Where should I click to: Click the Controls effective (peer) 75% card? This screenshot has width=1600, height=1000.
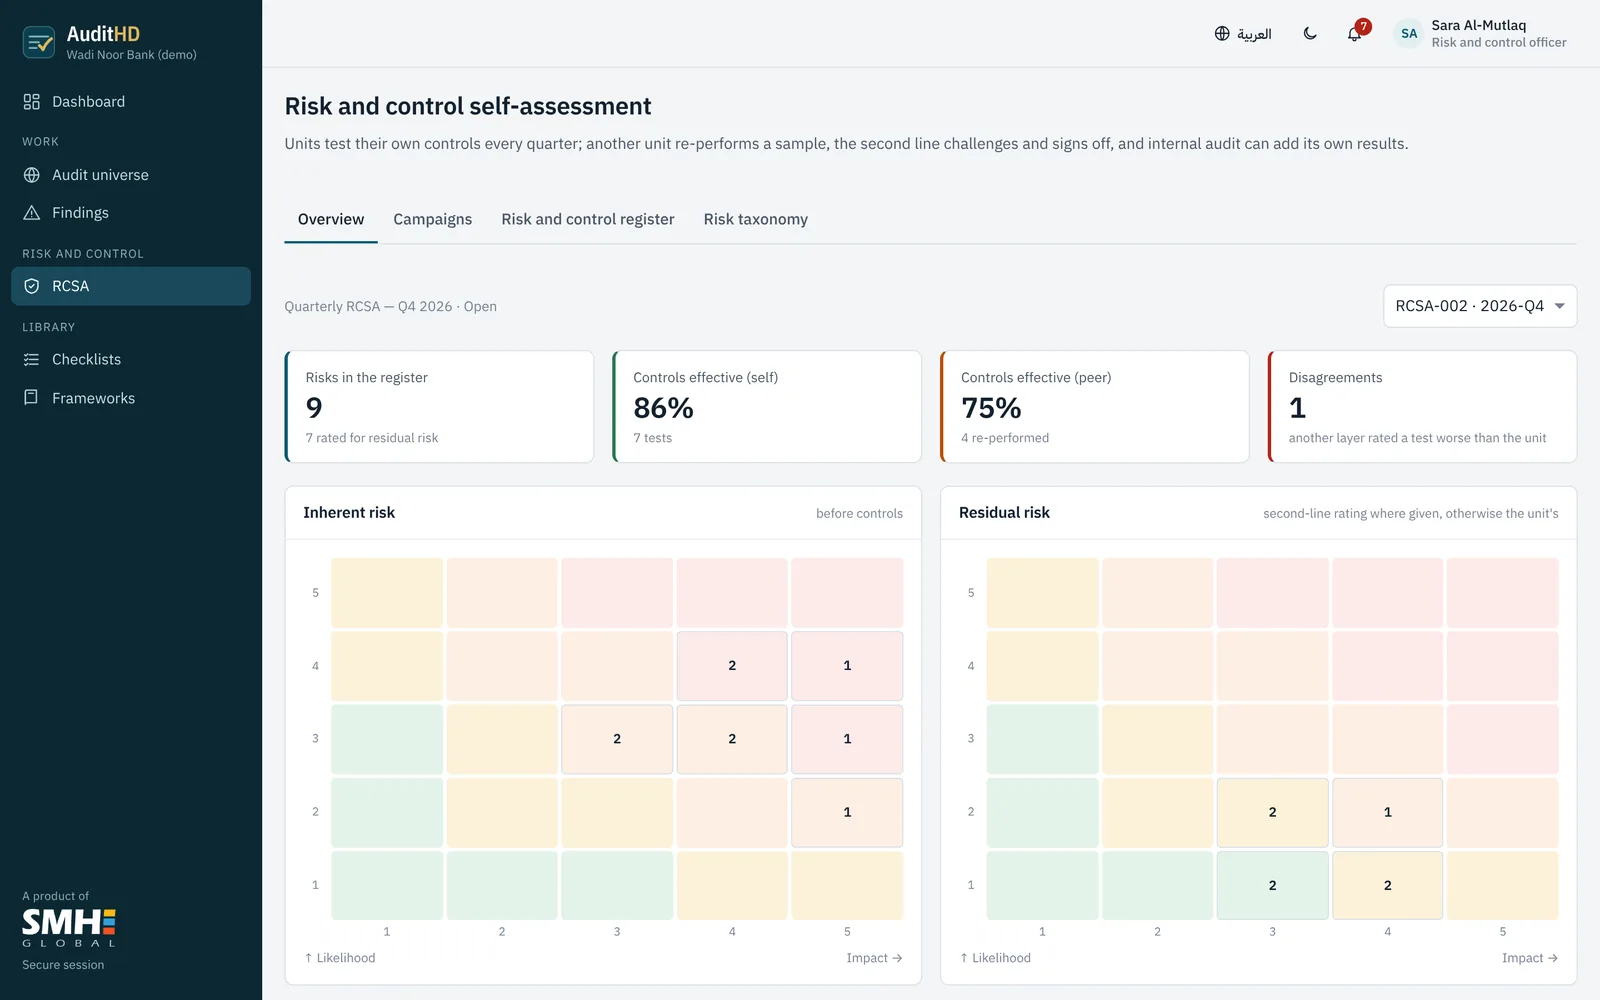1095,407
